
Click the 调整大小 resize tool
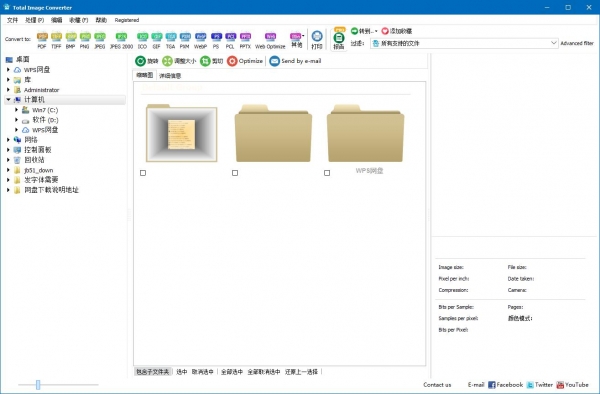[179, 61]
